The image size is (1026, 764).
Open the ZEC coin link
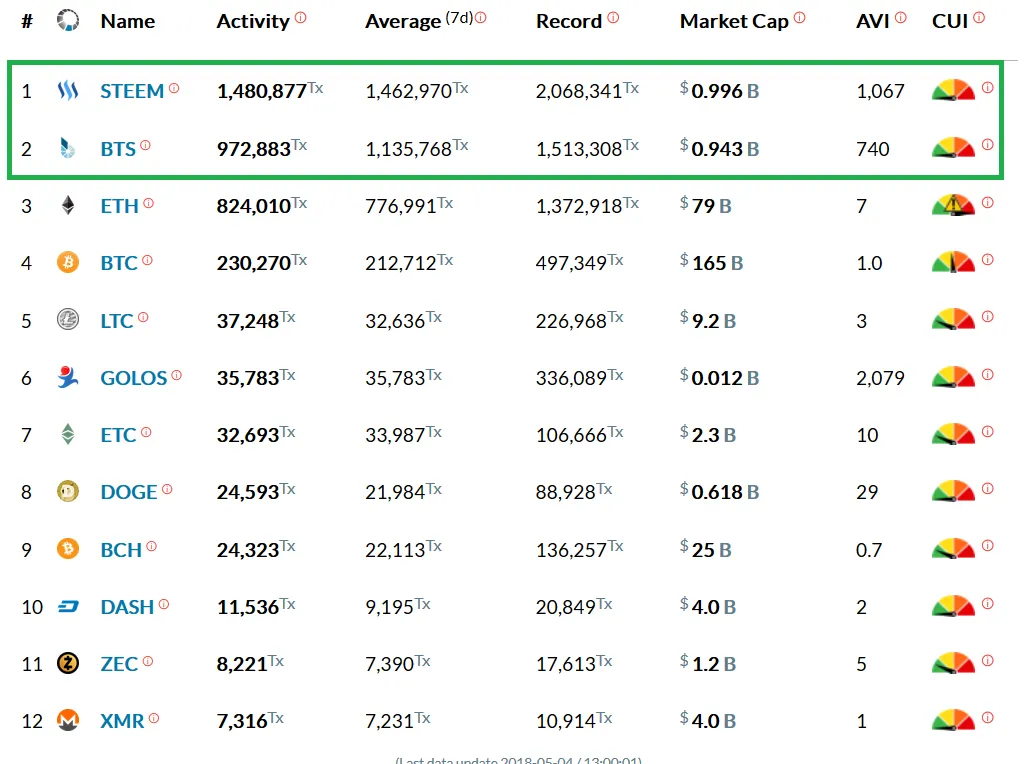click(119, 664)
